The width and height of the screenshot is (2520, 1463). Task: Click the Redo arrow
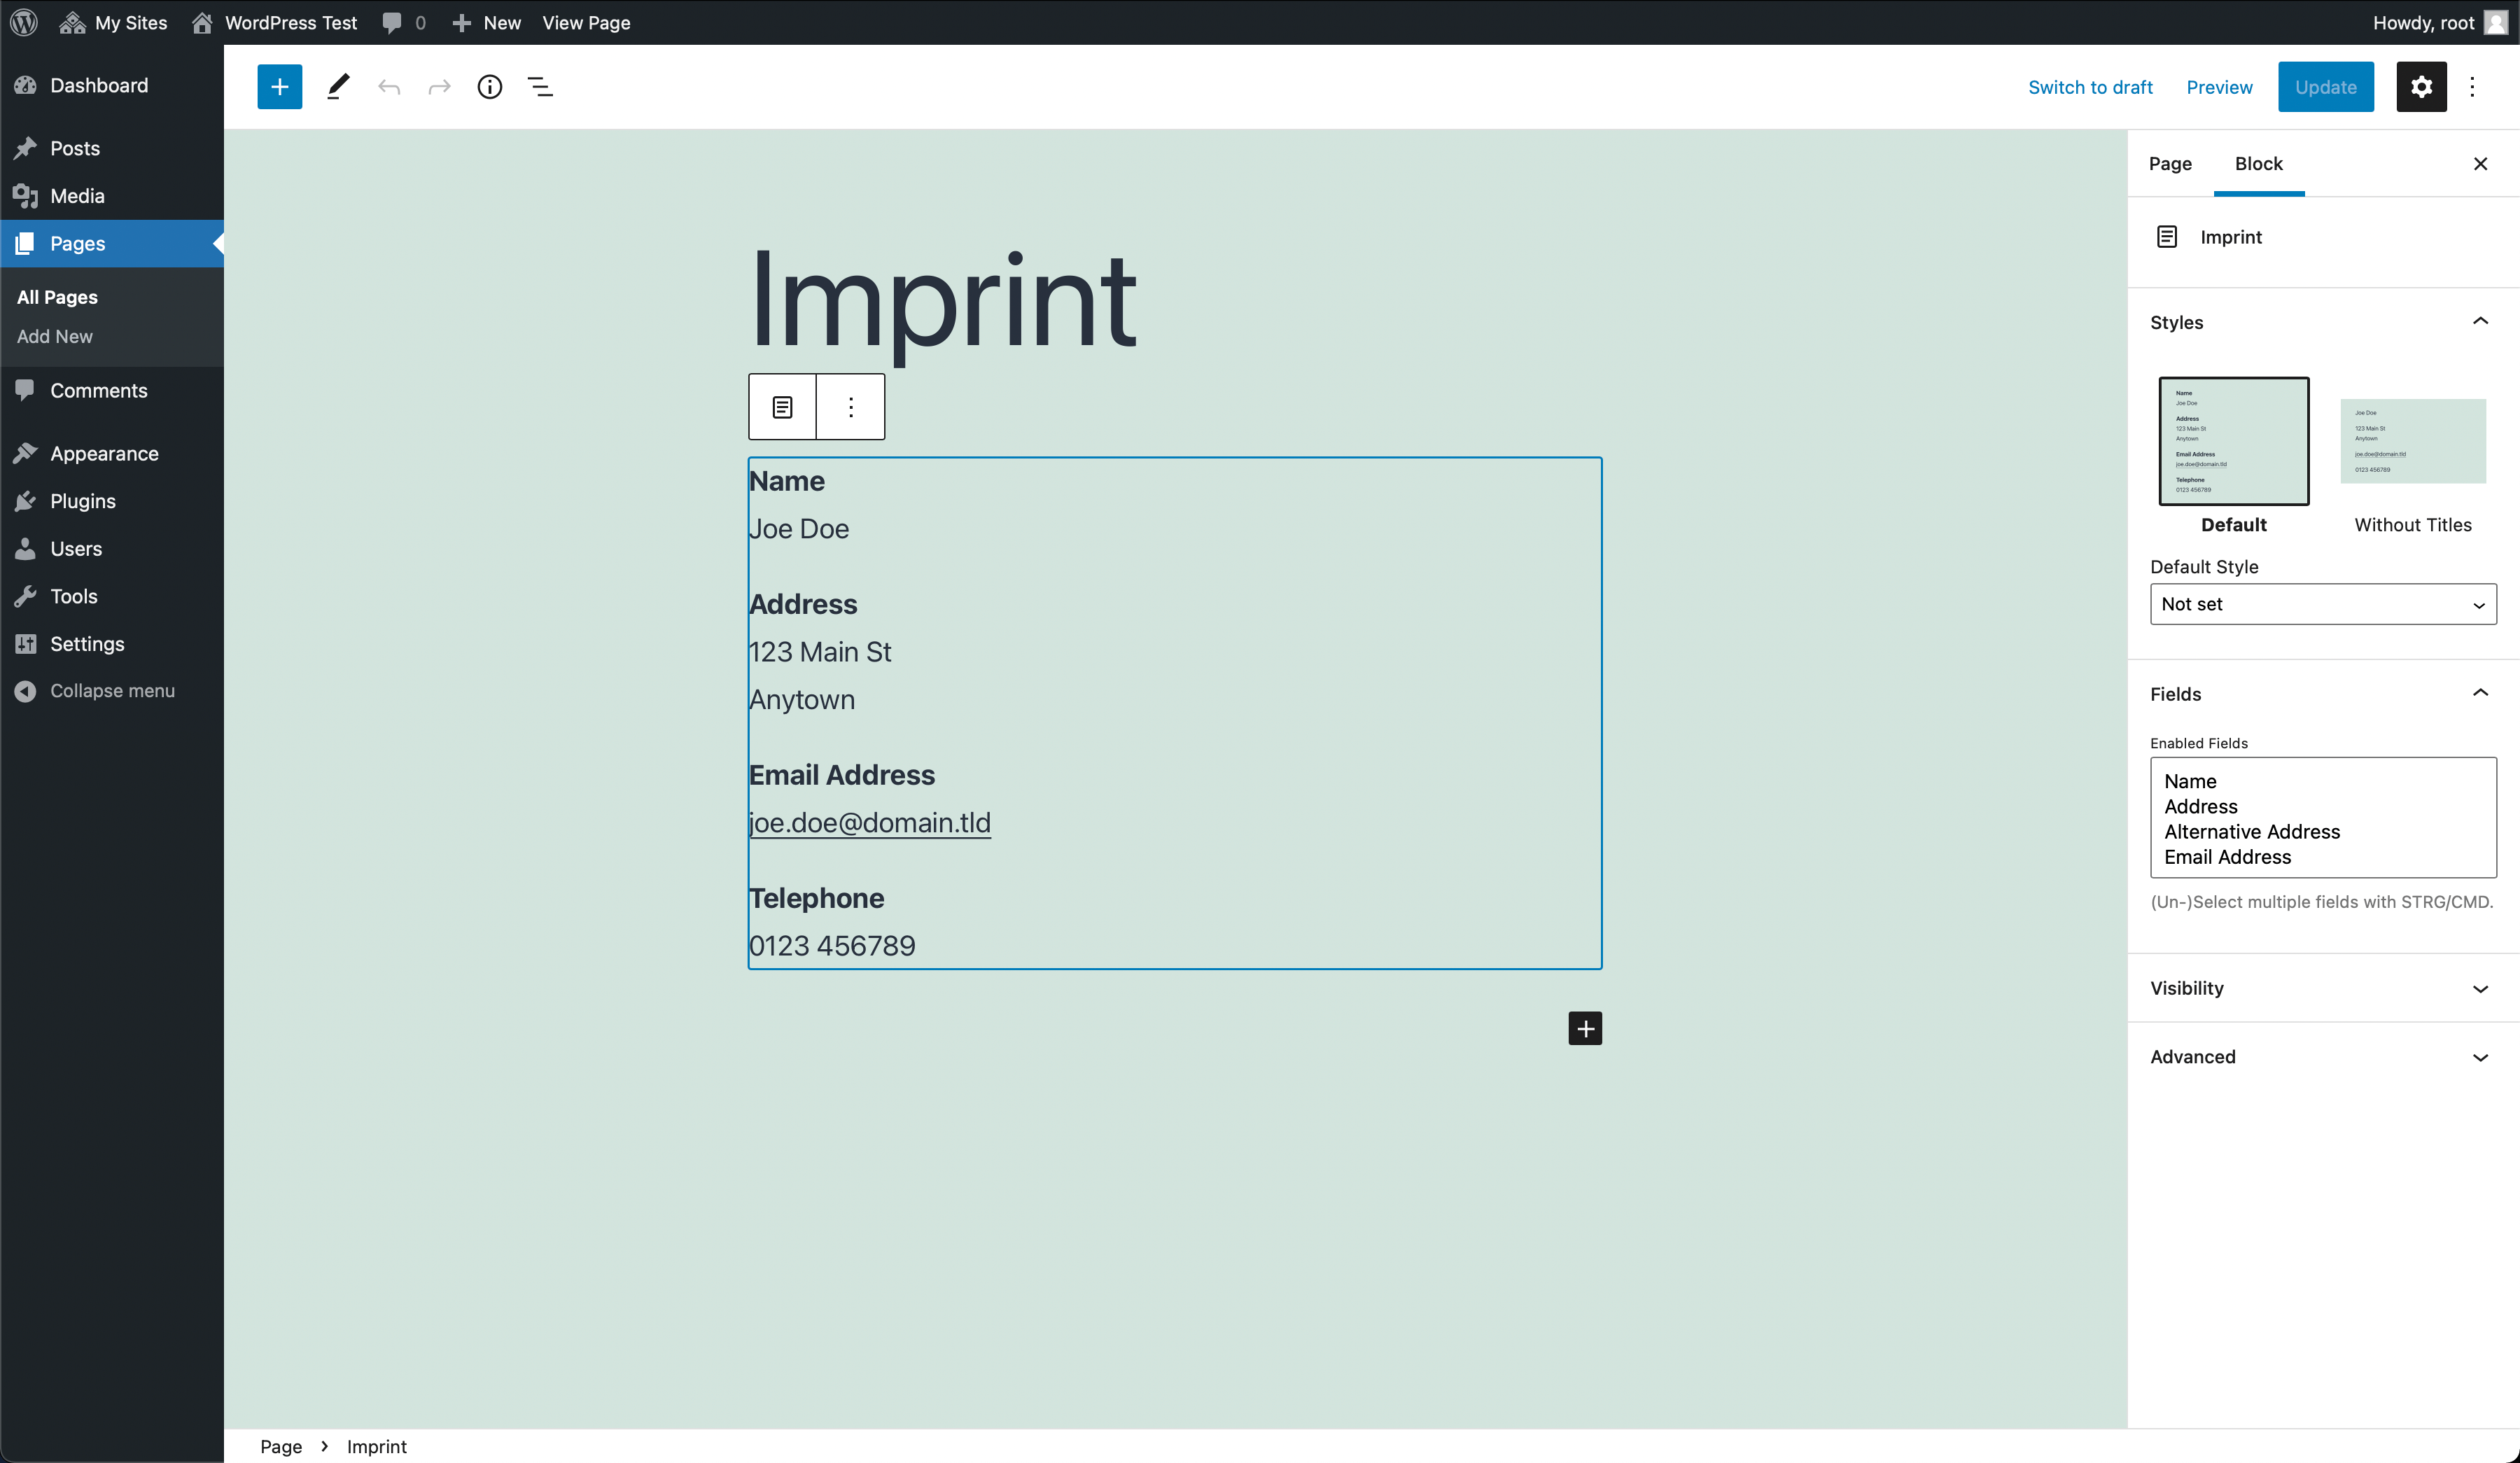click(x=439, y=87)
